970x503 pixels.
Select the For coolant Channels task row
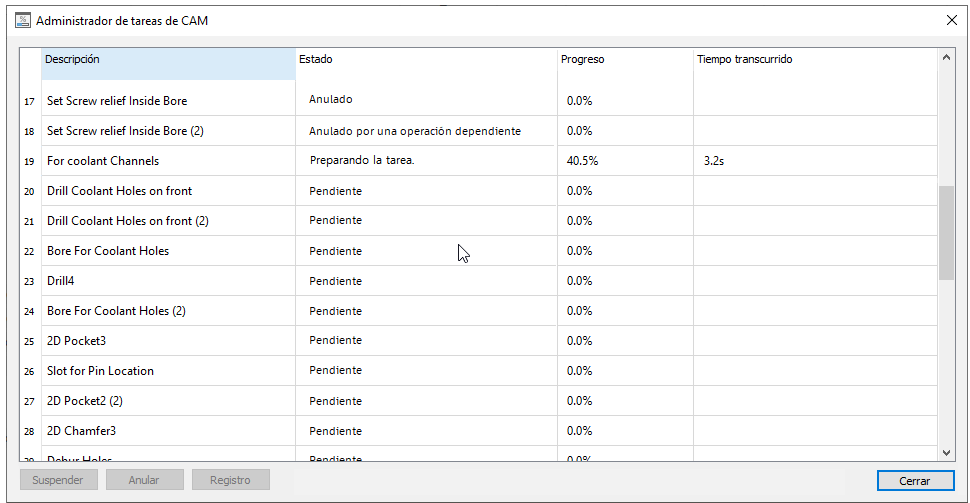click(x=103, y=161)
